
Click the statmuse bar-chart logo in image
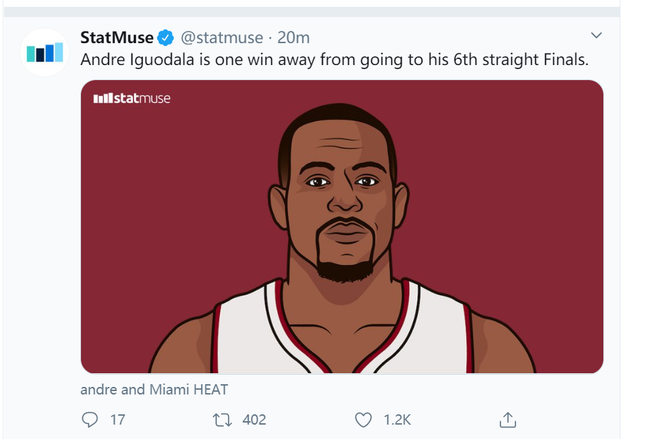(101, 98)
